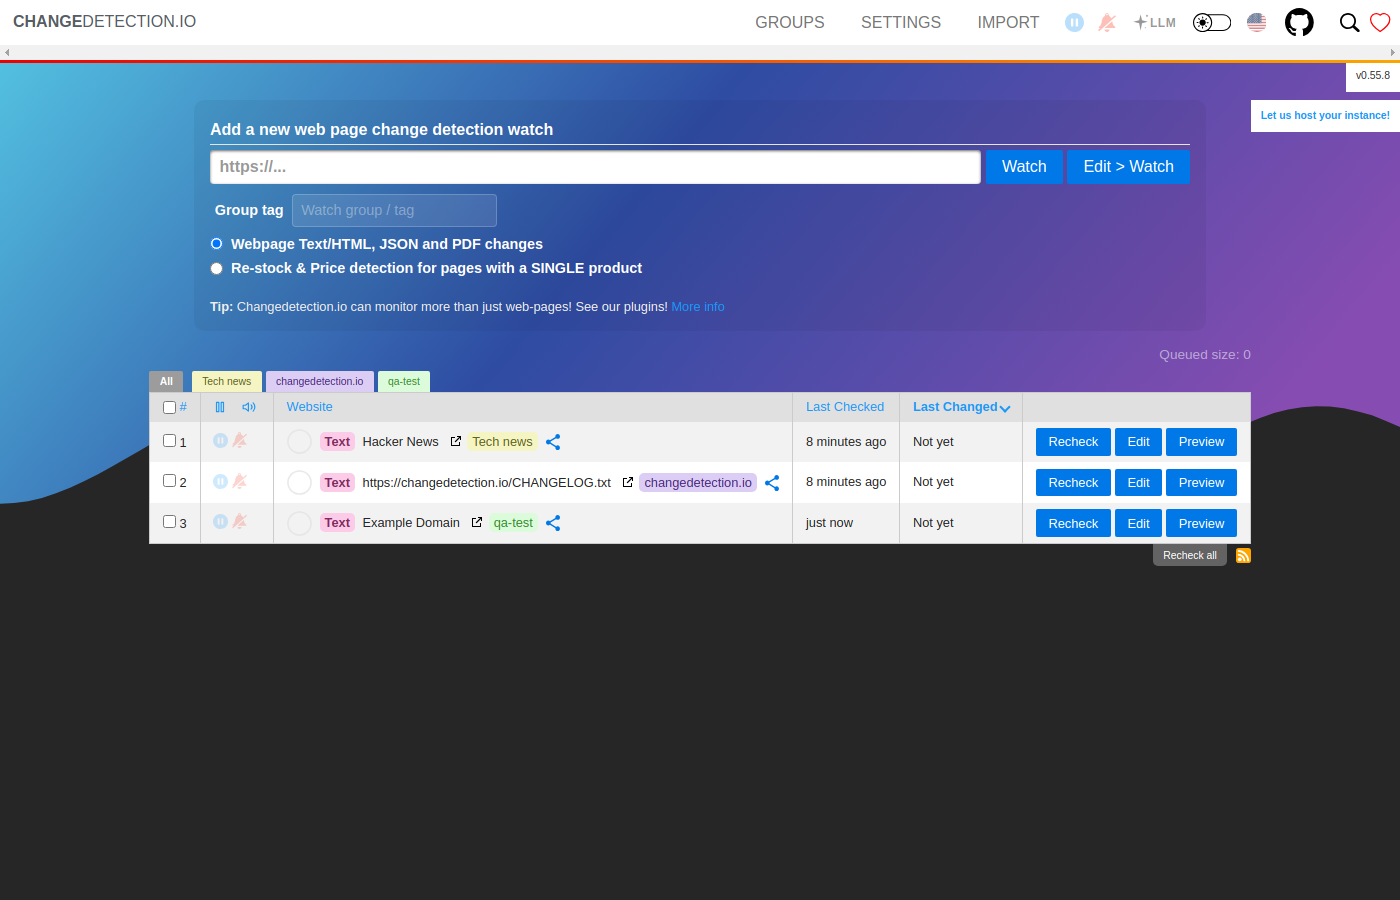Sort by Website column header
The image size is (1400, 900).
pyautogui.click(x=310, y=407)
